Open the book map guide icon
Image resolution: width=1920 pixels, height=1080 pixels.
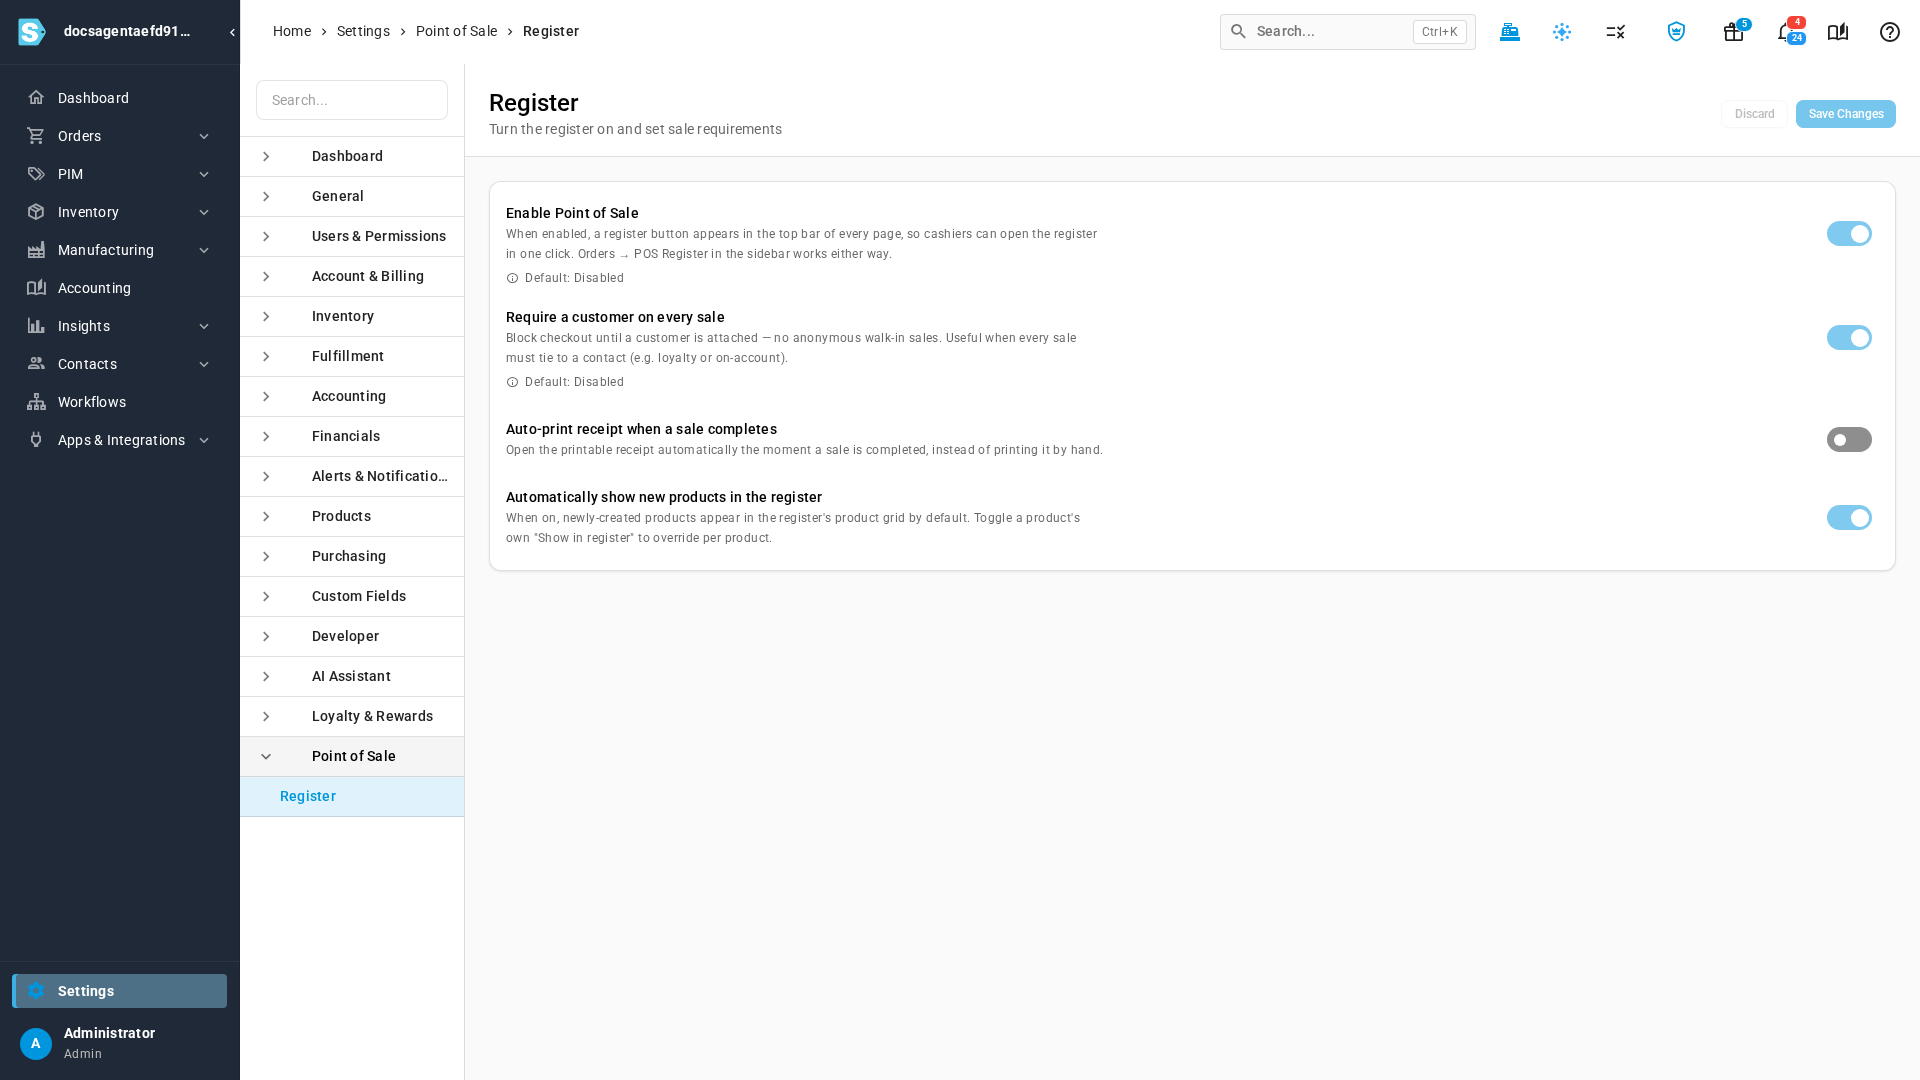[1838, 32]
